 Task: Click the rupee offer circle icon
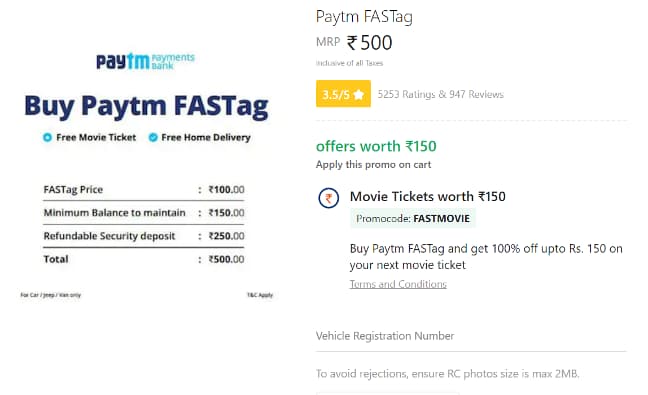click(329, 198)
